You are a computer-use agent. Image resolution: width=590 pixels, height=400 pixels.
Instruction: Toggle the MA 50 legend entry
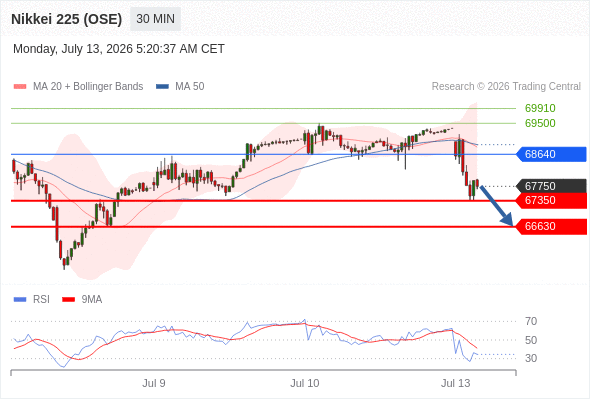[180, 87]
